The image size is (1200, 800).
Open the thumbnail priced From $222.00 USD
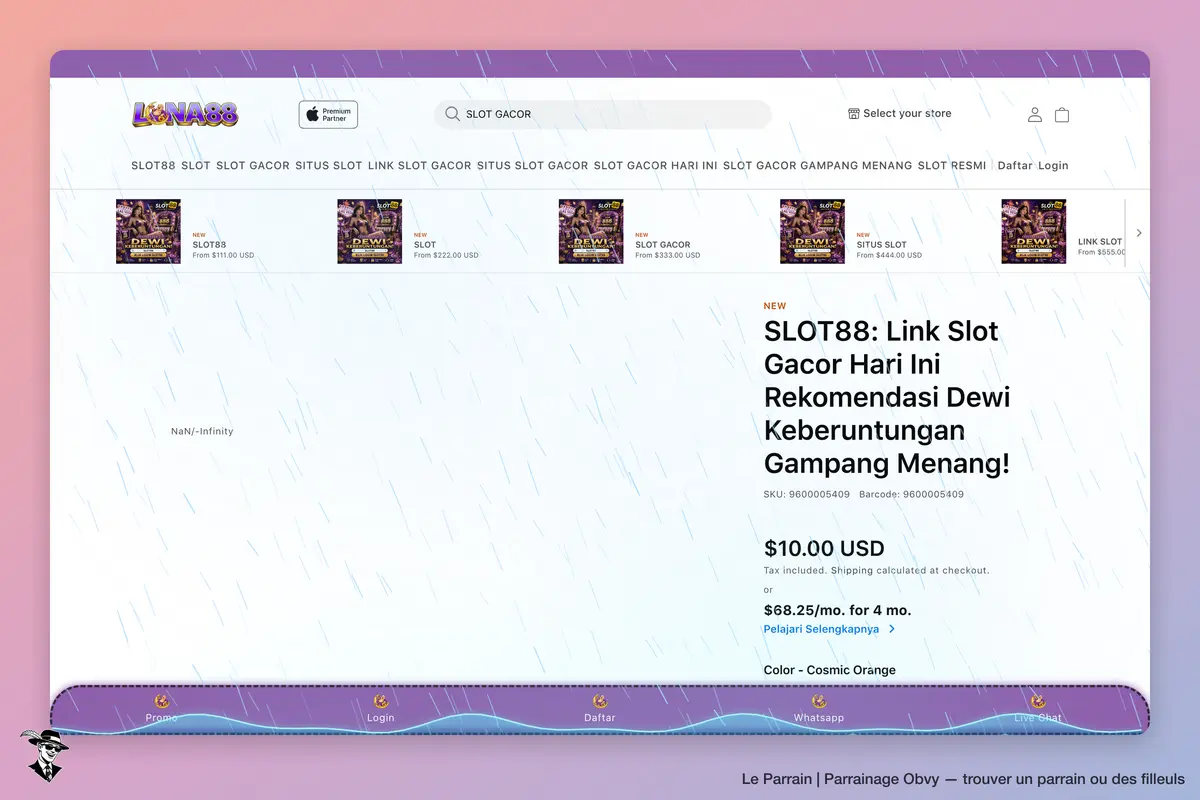point(370,232)
